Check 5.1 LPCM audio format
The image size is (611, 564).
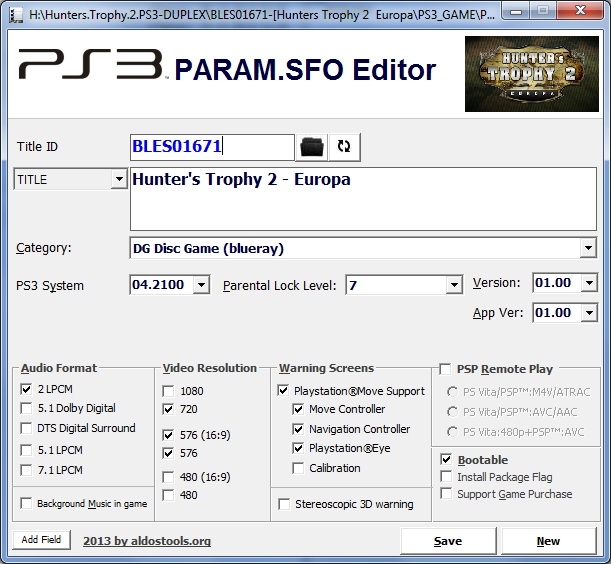click(26, 450)
